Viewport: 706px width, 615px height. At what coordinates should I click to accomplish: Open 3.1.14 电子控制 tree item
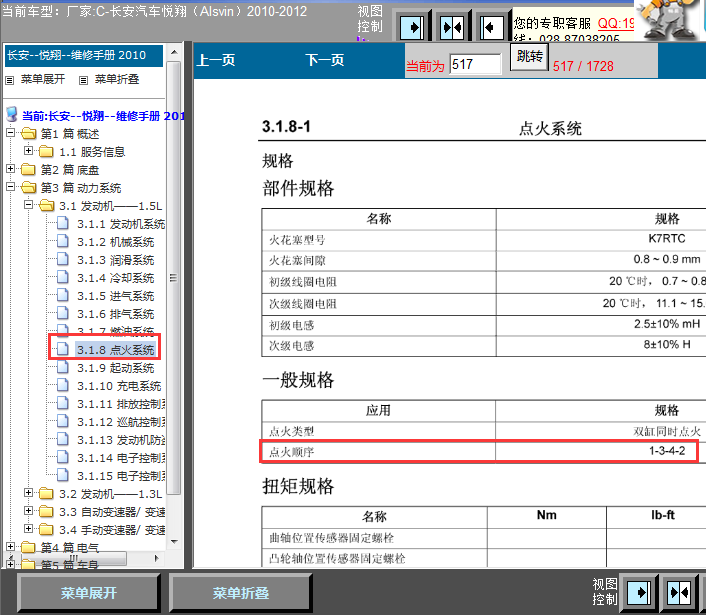(121, 458)
